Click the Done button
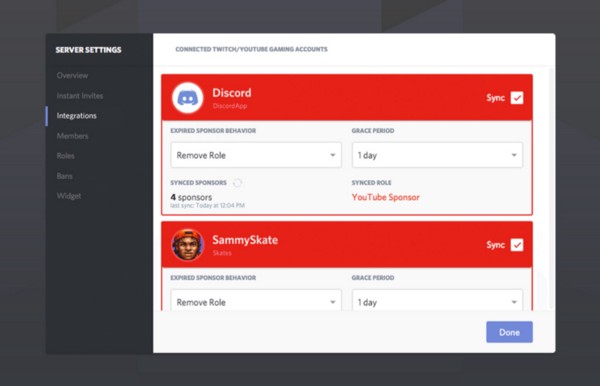Viewport: 600px width, 386px height. pos(509,332)
